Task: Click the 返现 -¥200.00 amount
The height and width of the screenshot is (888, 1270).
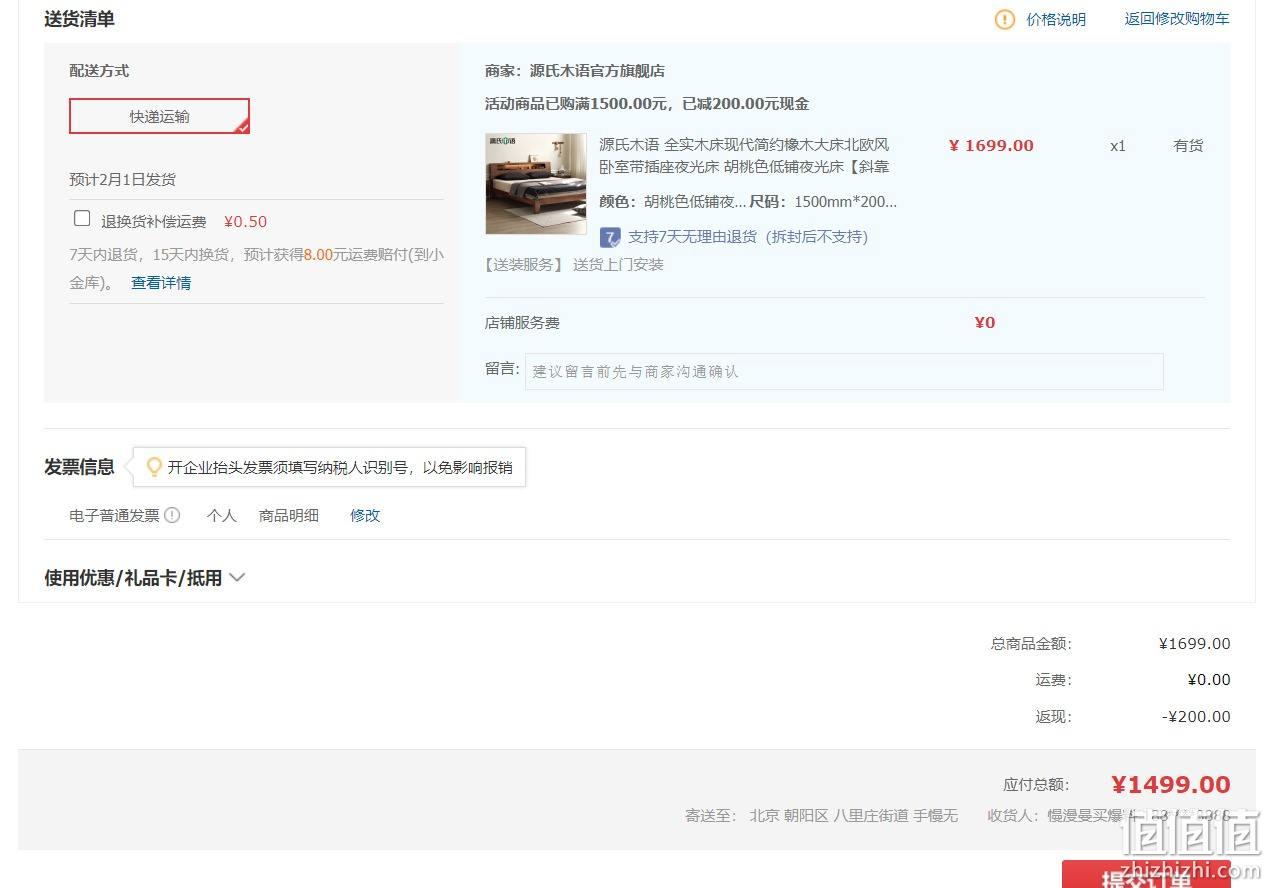Action: (x=1196, y=716)
